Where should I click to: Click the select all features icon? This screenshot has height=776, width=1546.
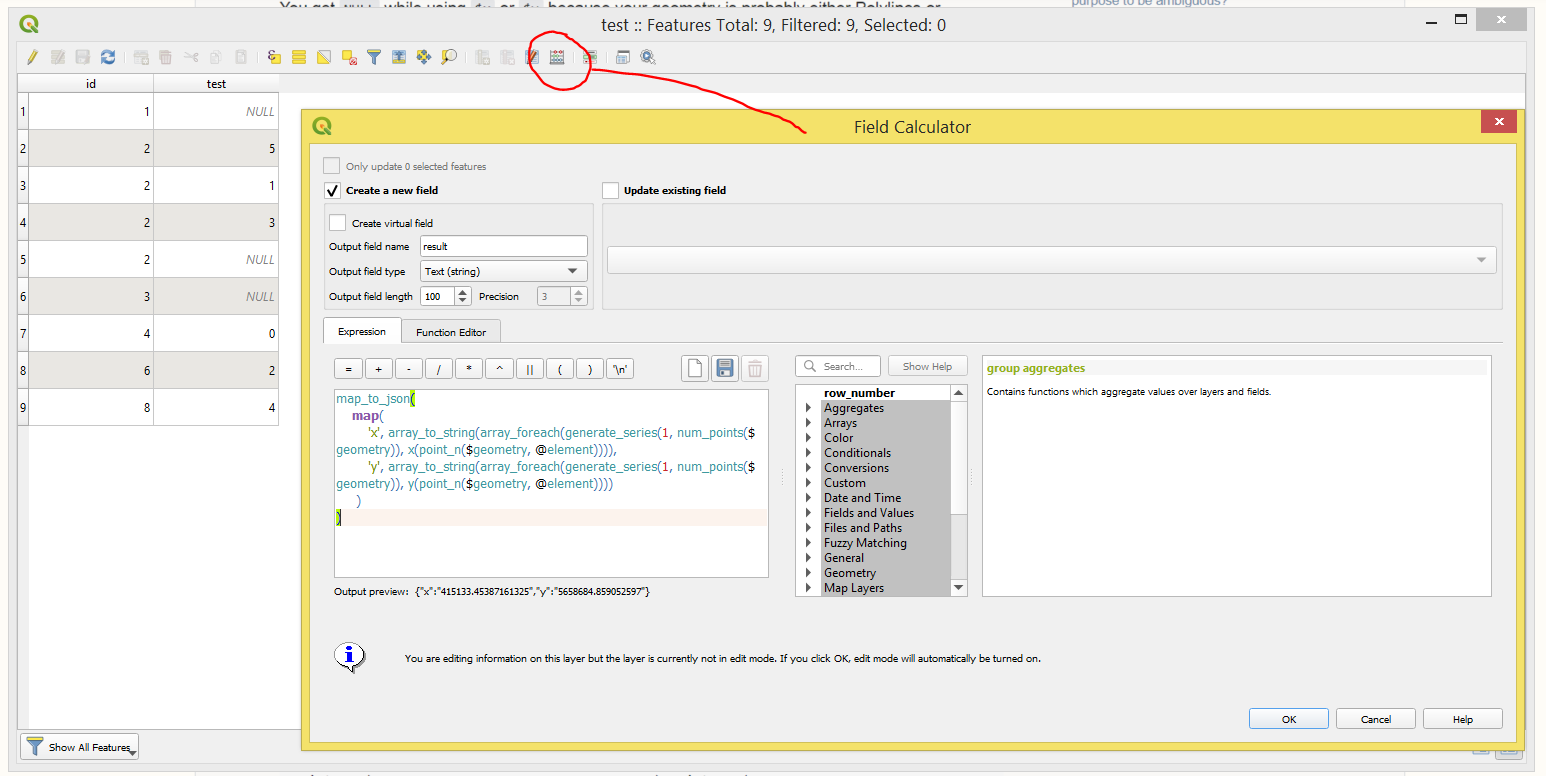pyautogui.click(x=299, y=58)
